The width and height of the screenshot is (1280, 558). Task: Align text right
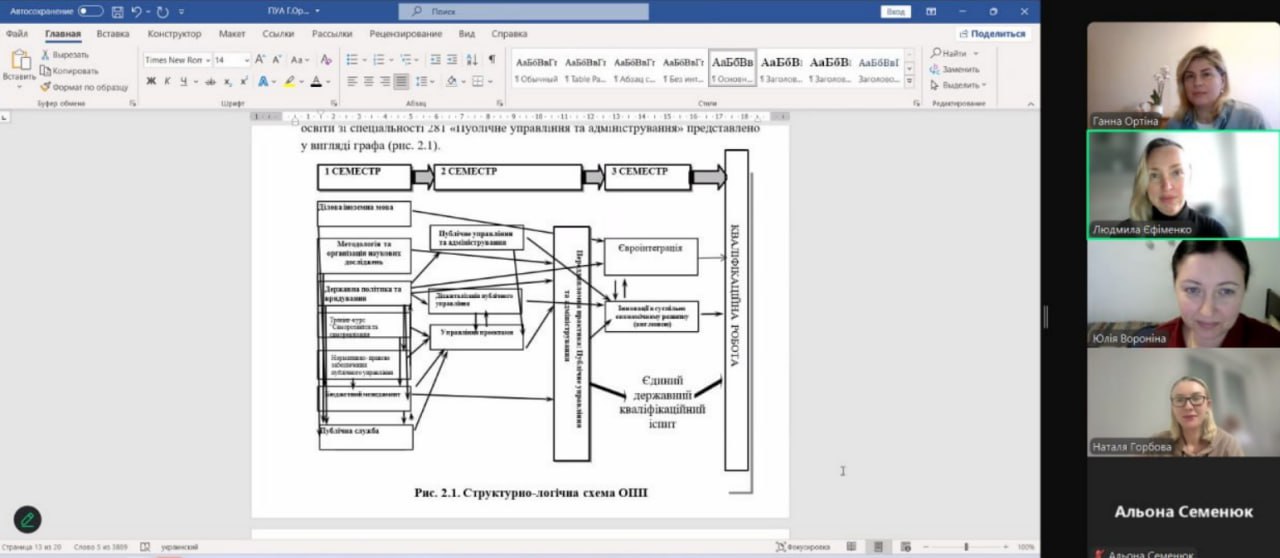pyautogui.click(x=385, y=81)
